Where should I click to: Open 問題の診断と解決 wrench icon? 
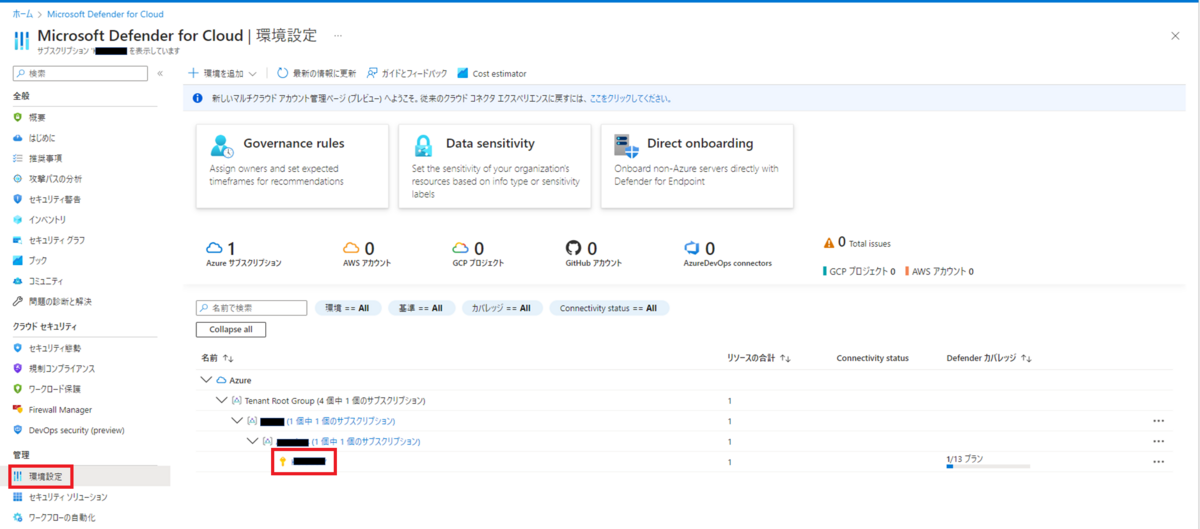point(18,301)
